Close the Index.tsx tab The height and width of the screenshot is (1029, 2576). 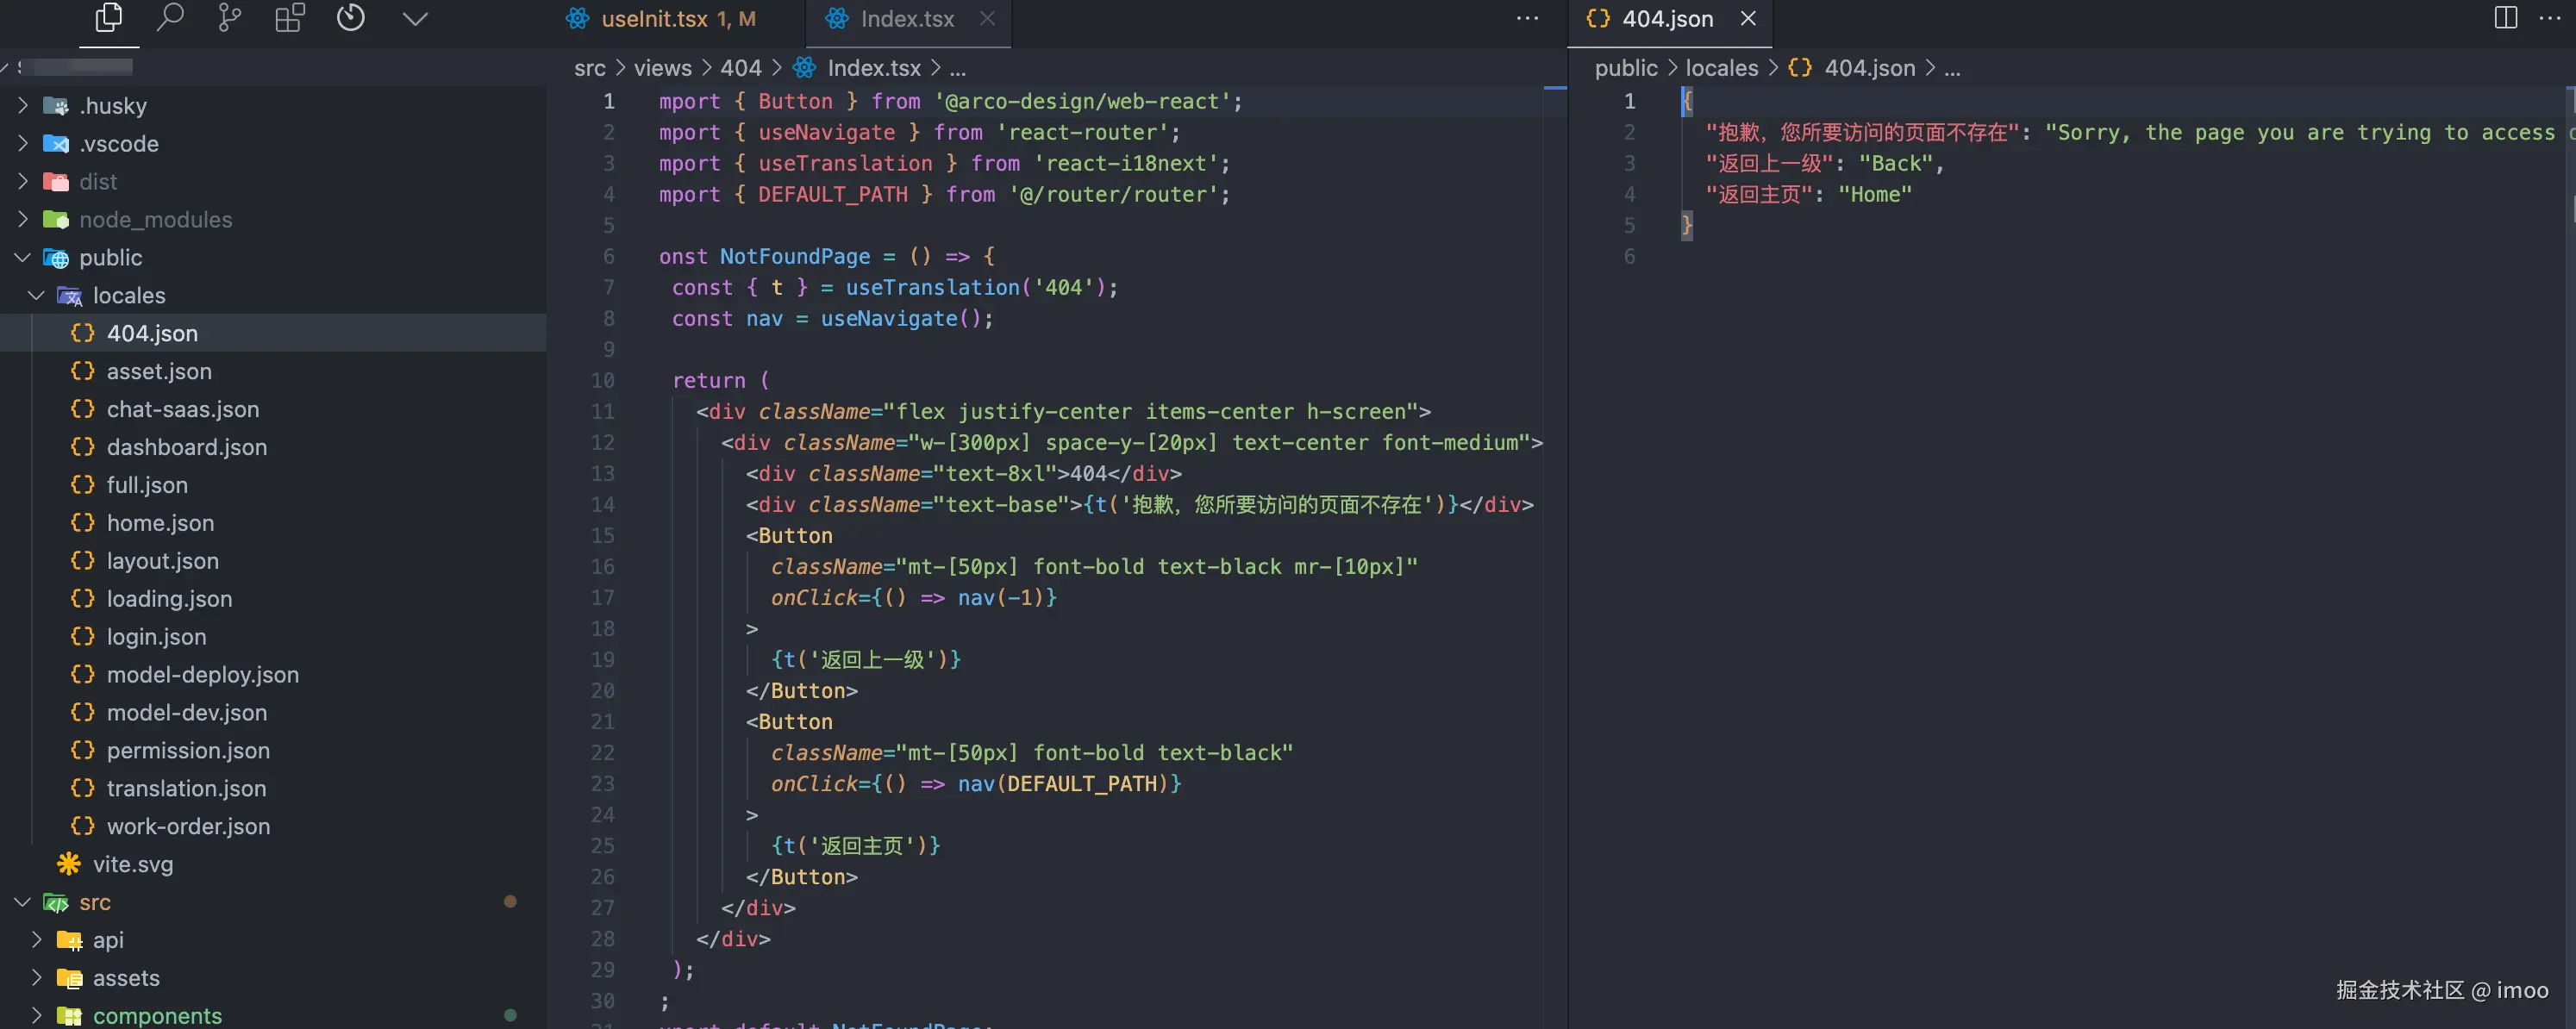(x=987, y=19)
